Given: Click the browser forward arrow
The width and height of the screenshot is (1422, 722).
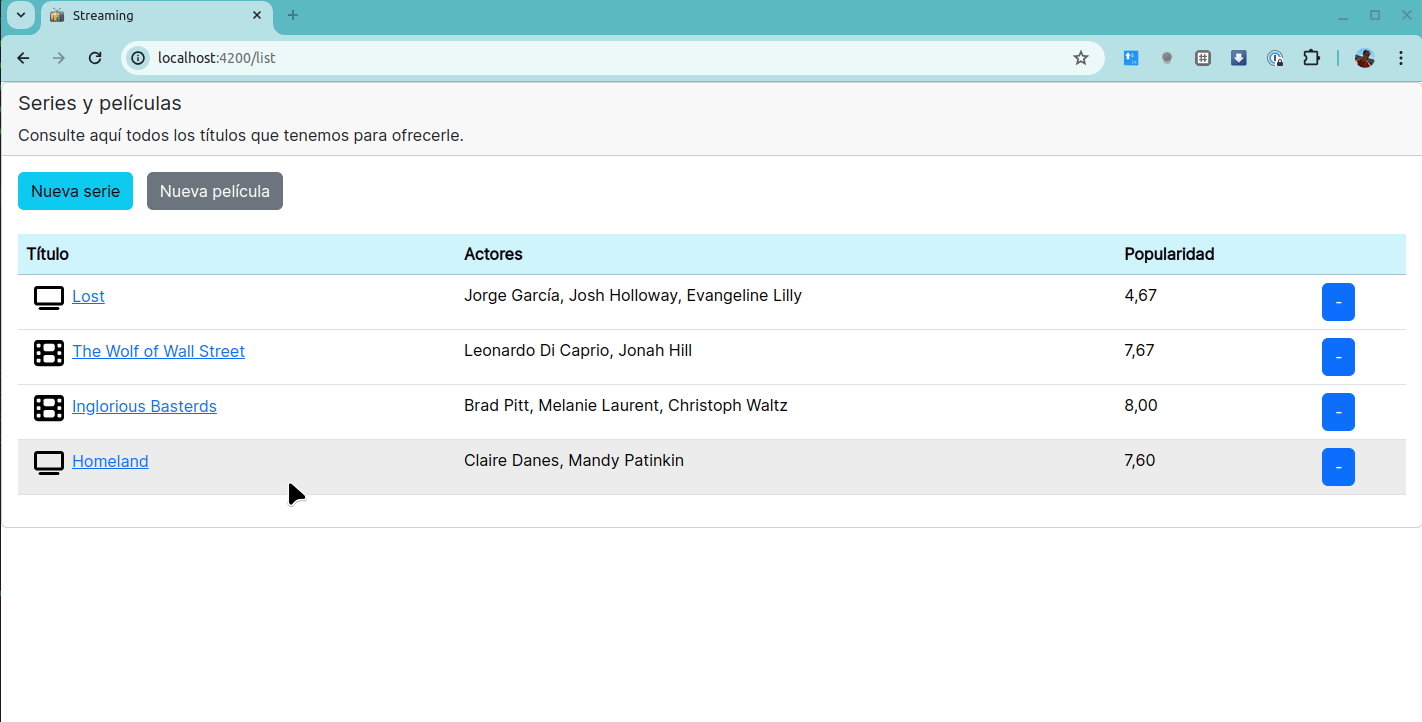Looking at the screenshot, I should (x=59, y=58).
